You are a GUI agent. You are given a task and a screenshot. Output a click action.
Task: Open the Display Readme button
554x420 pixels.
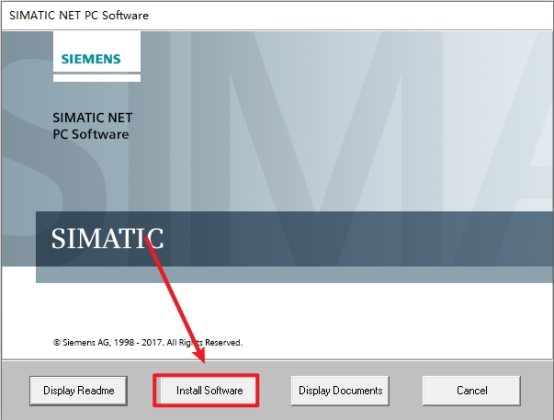78,390
